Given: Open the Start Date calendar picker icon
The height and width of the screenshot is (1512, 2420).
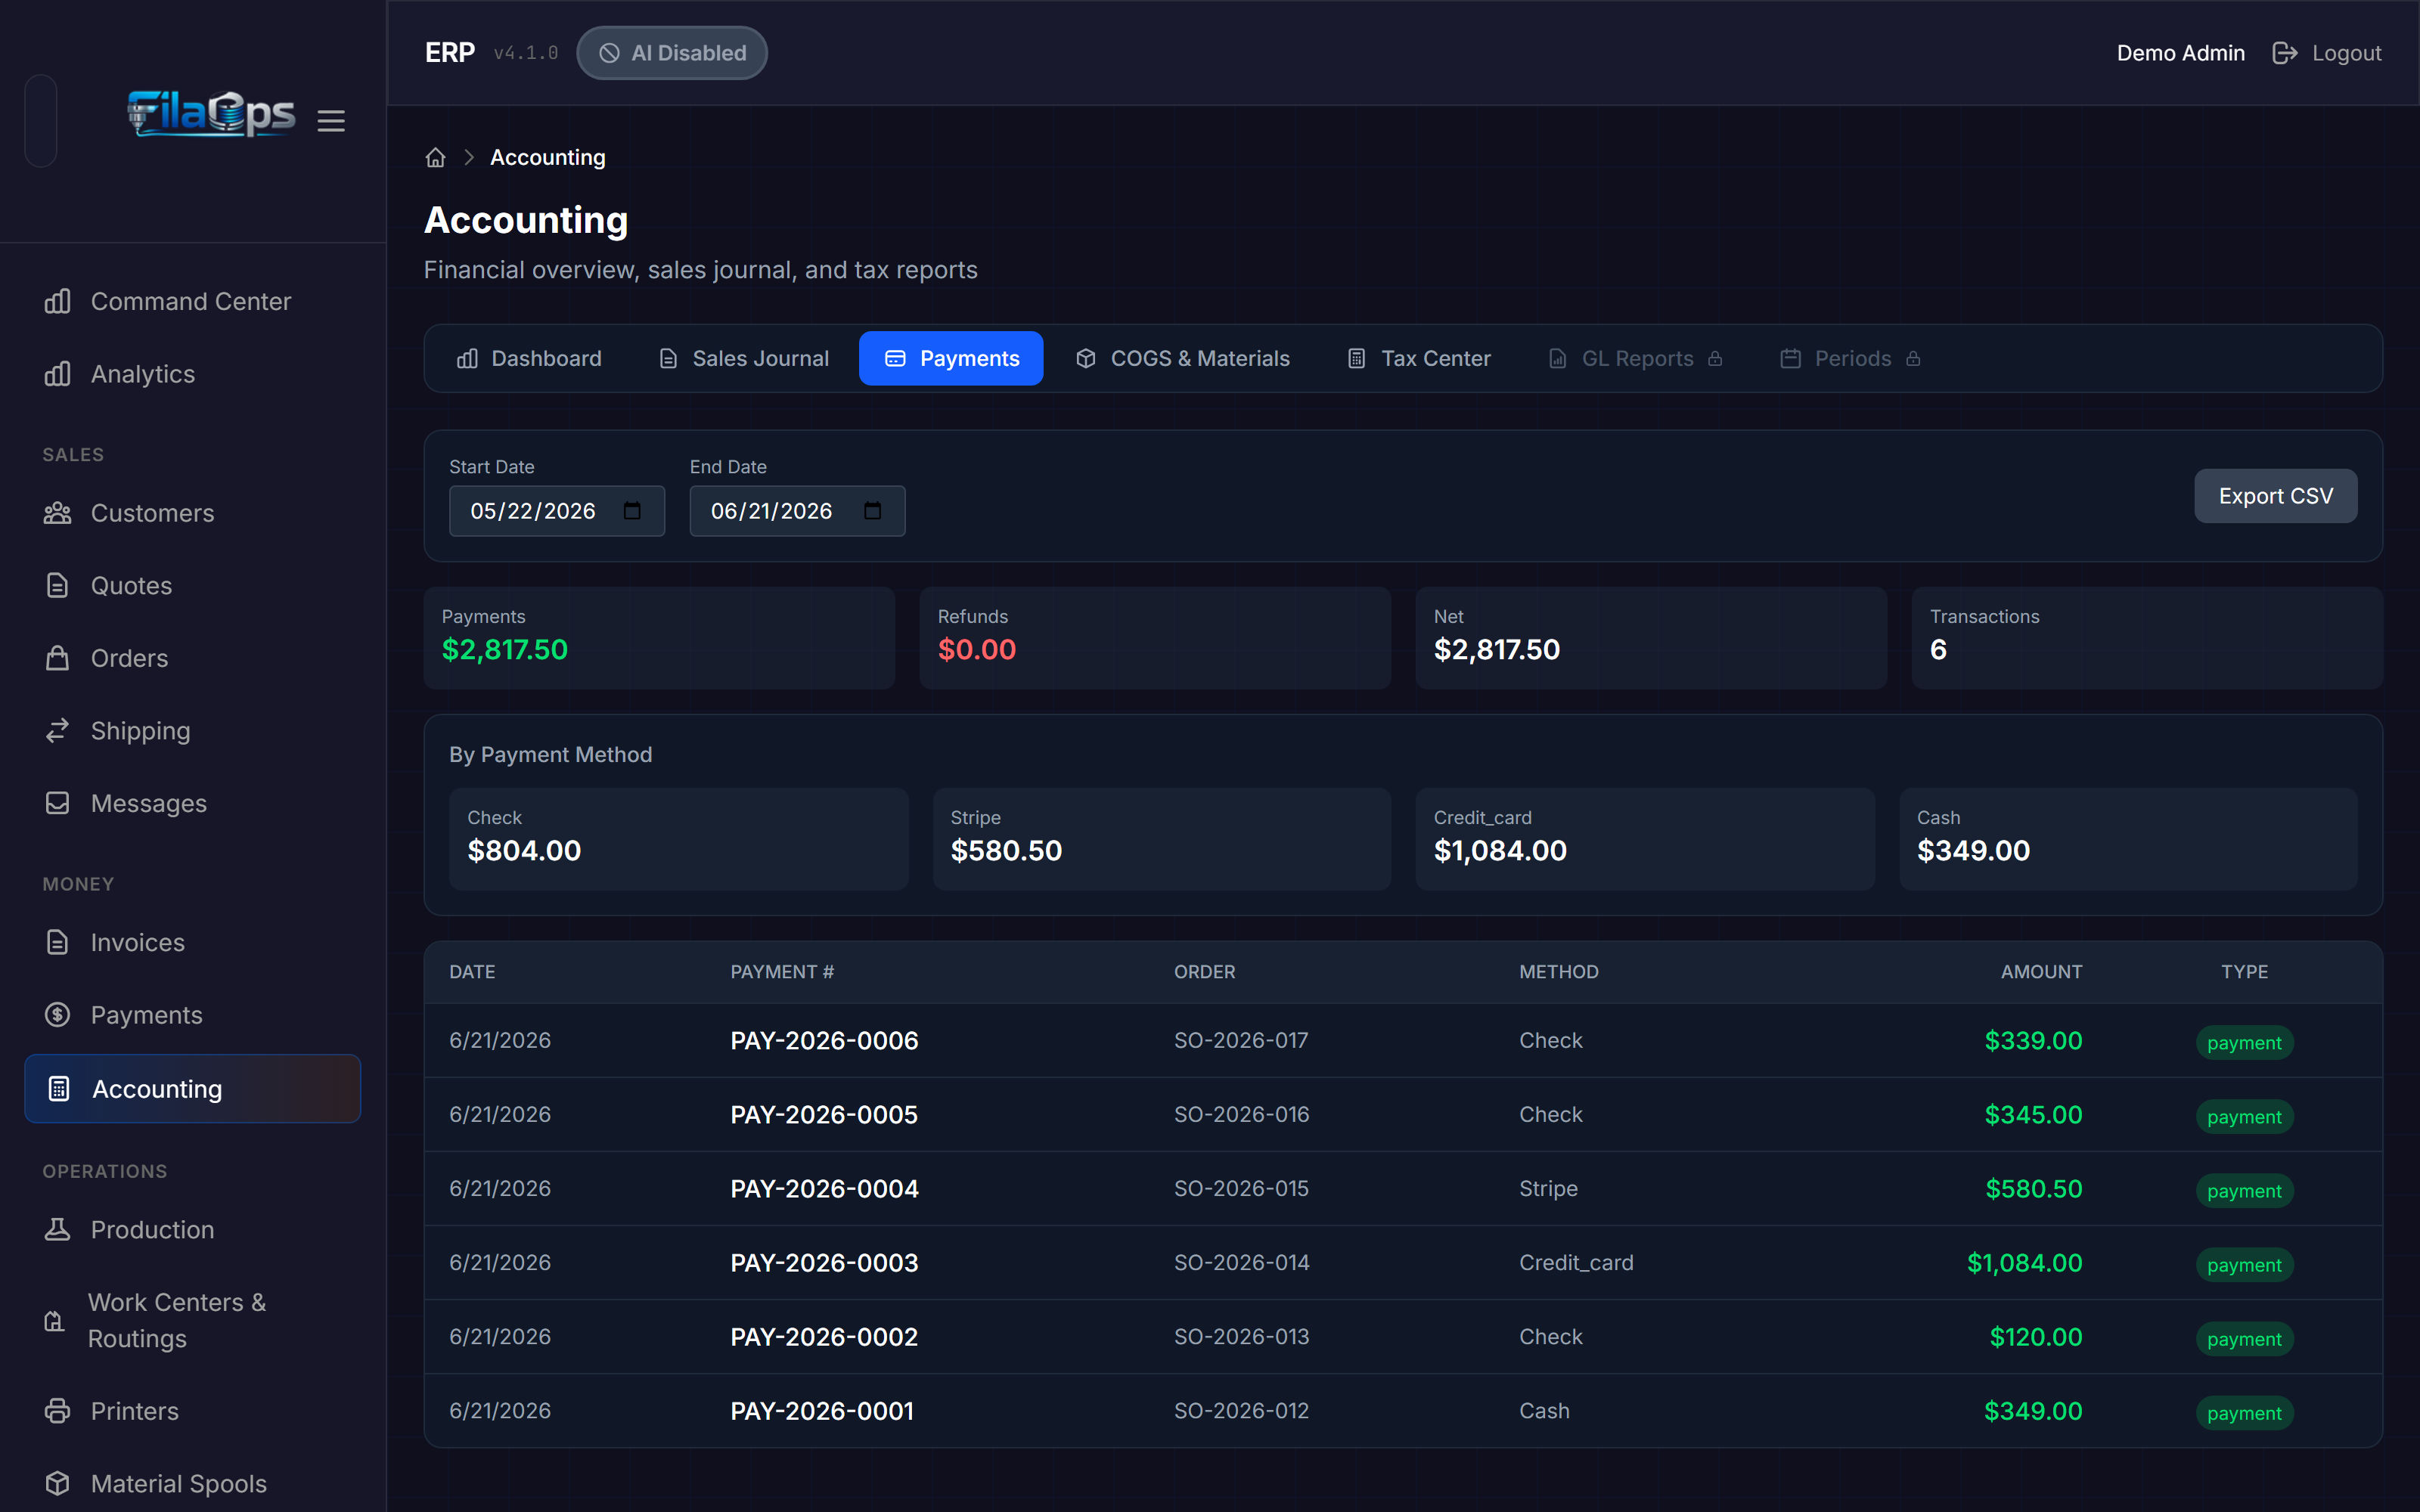Looking at the screenshot, I should click(x=632, y=511).
